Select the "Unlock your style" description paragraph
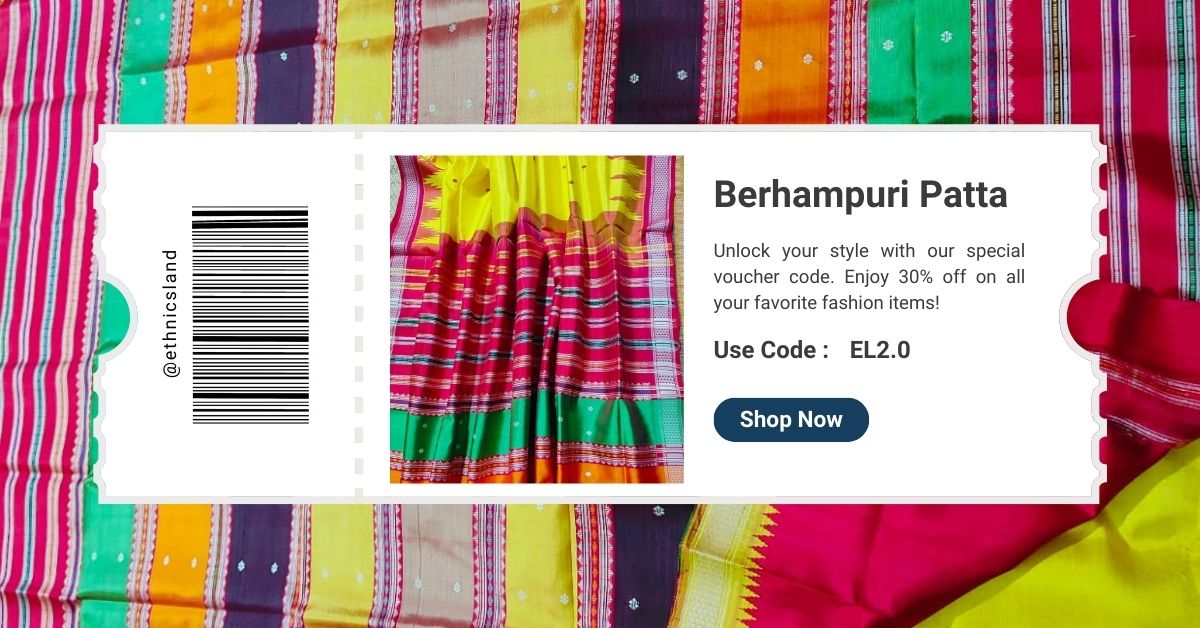Viewport: 1200px width, 628px height. point(869,276)
